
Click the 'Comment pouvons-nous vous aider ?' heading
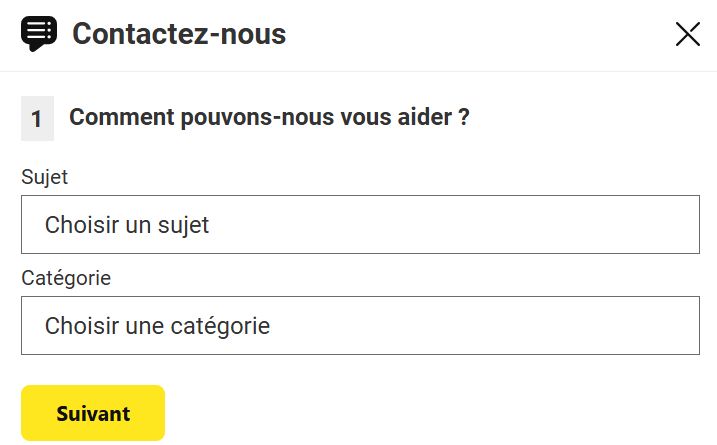pos(269,118)
